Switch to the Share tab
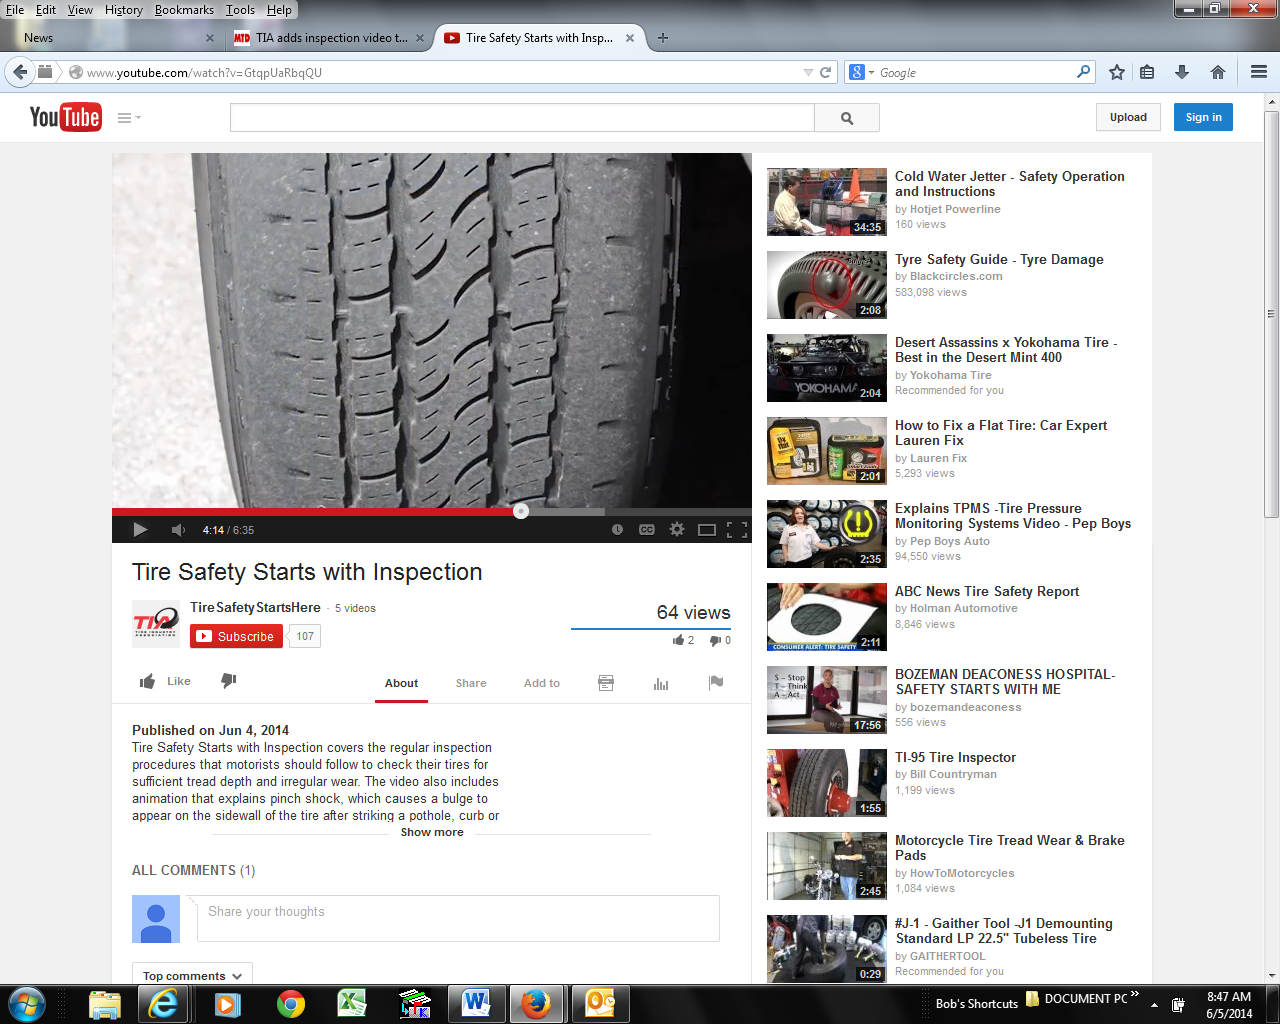 (x=470, y=683)
